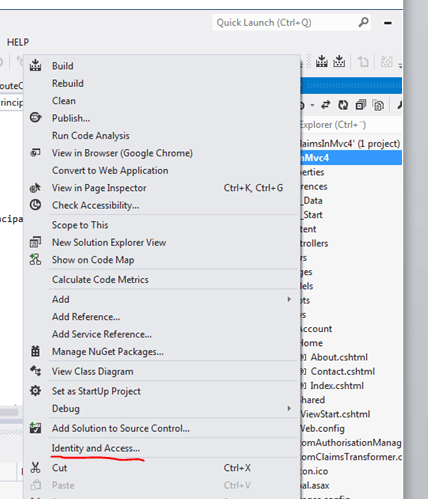
Task: Select the _Start folder node
Action: pyautogui.click(x=312, y=215)
